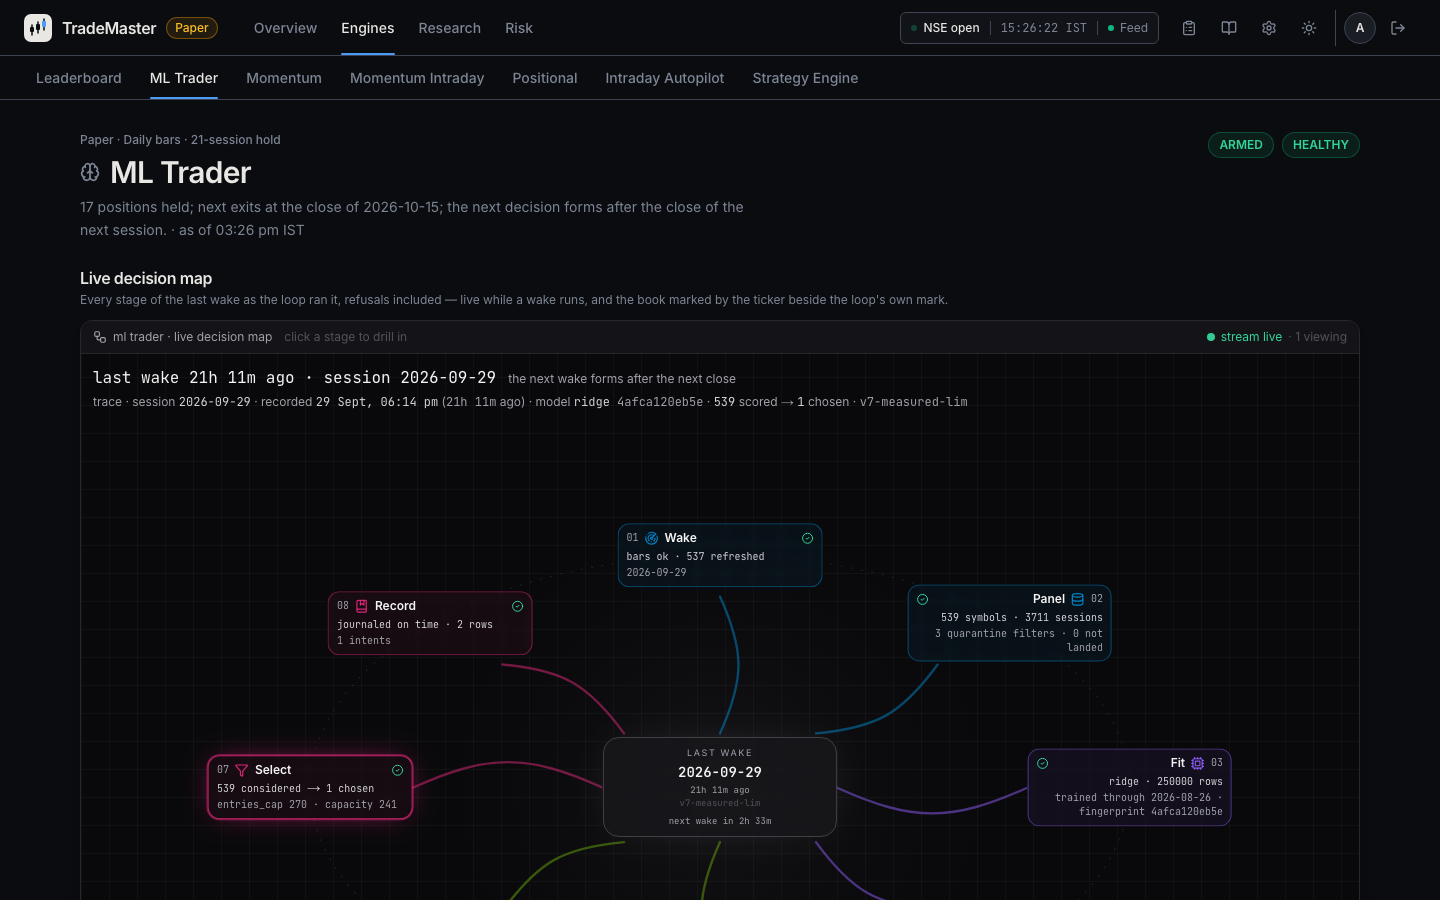The height and width of the screenshot is (900, 1440).
Task: Click the Wake stage icon
Action: tap(652, 538)
